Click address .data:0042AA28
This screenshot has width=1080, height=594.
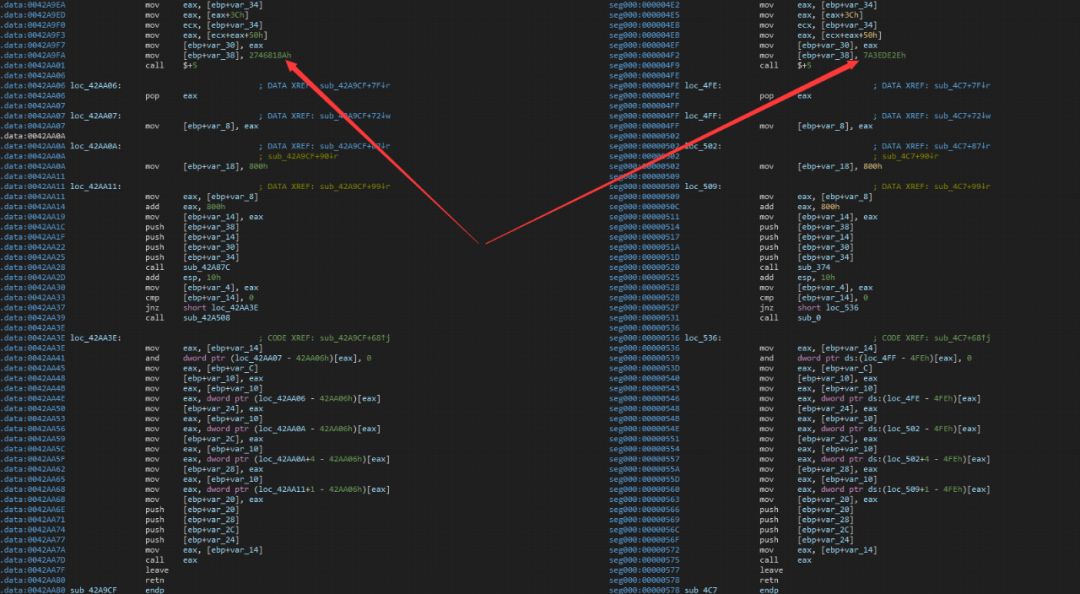[33, 267]
